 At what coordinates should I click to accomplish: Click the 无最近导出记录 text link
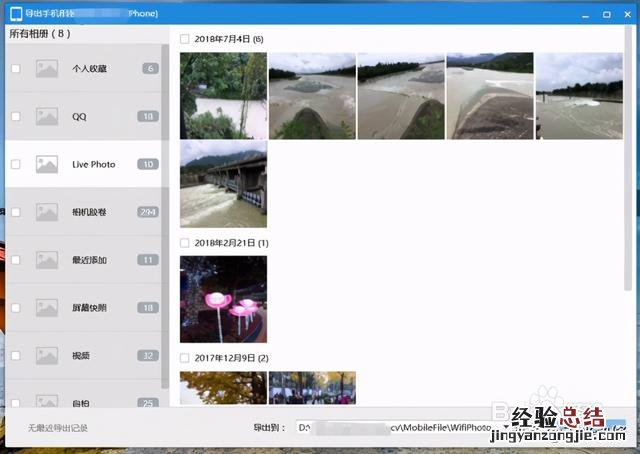pyautogui.click(x=58, y=428)
